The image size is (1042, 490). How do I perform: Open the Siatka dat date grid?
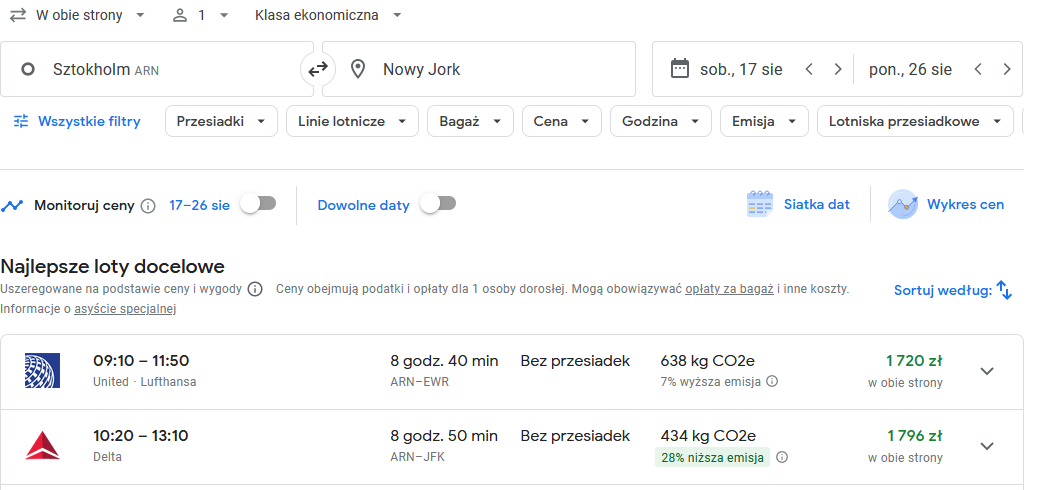[798, 205]
